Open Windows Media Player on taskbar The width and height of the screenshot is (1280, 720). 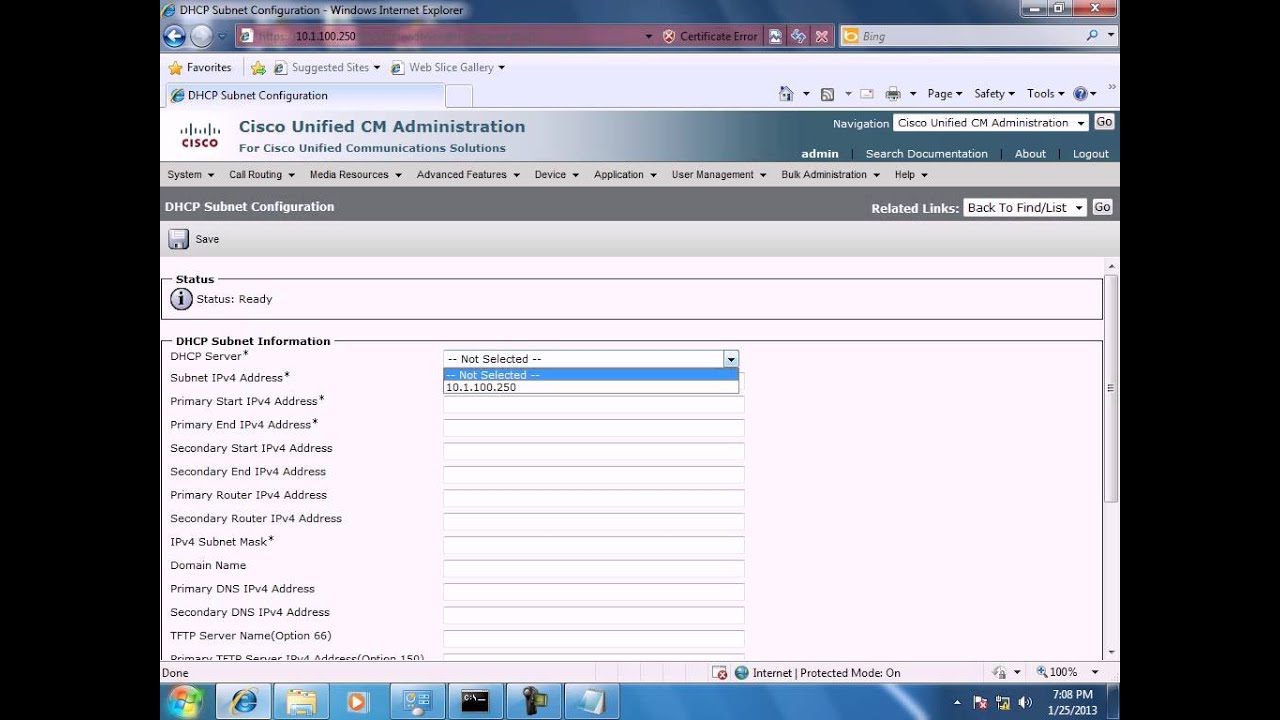358,701
